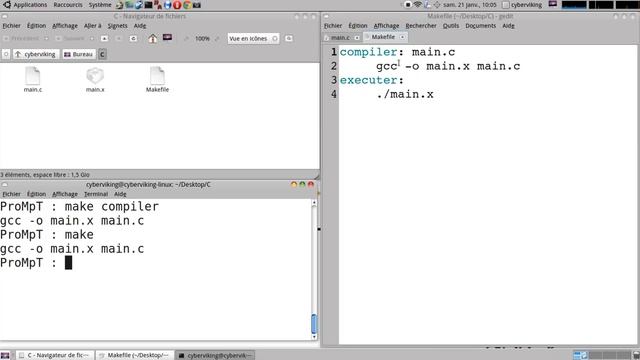Open Documents menu in gedit
Screen dimensions: 640x360
(x=480, y=26)
